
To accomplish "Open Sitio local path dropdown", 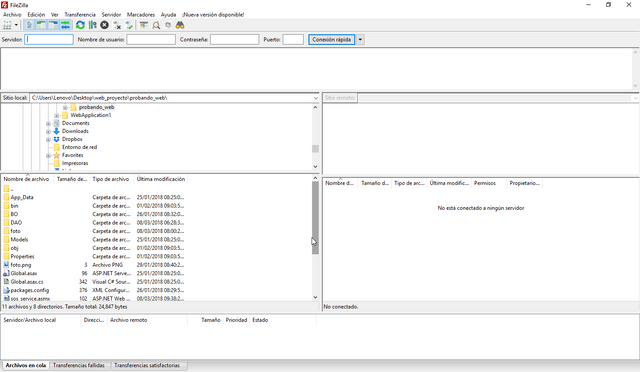I will tap(316, 98).
